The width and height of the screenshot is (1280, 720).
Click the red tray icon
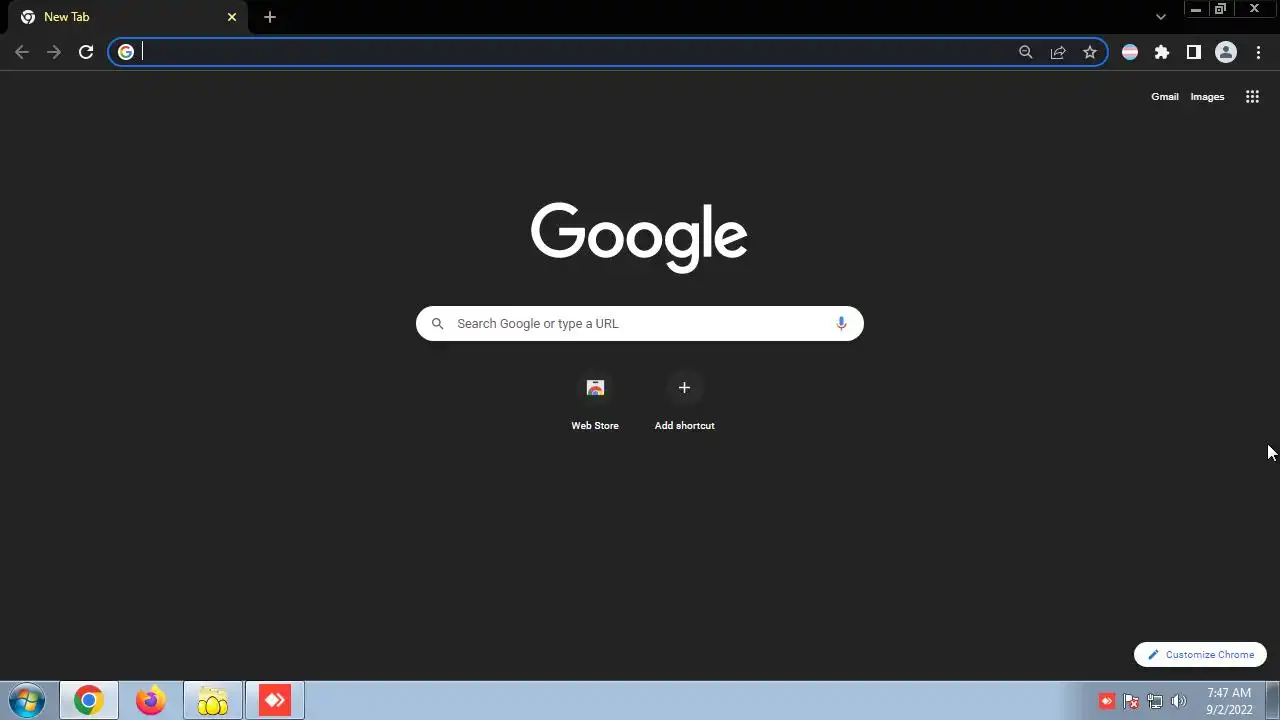1107,701
